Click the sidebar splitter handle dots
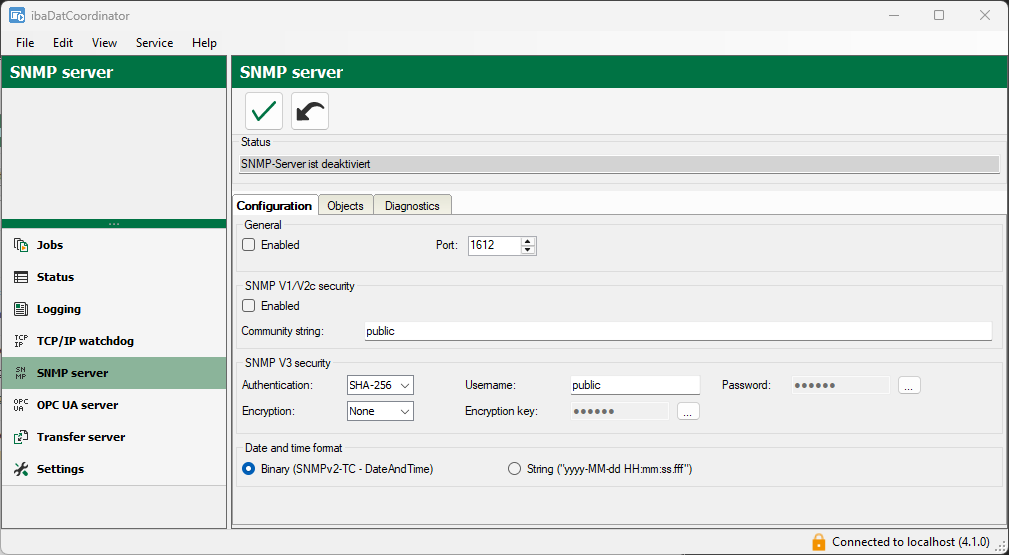Viewport: 1009px width, 555px height. (x=114, y=223)
